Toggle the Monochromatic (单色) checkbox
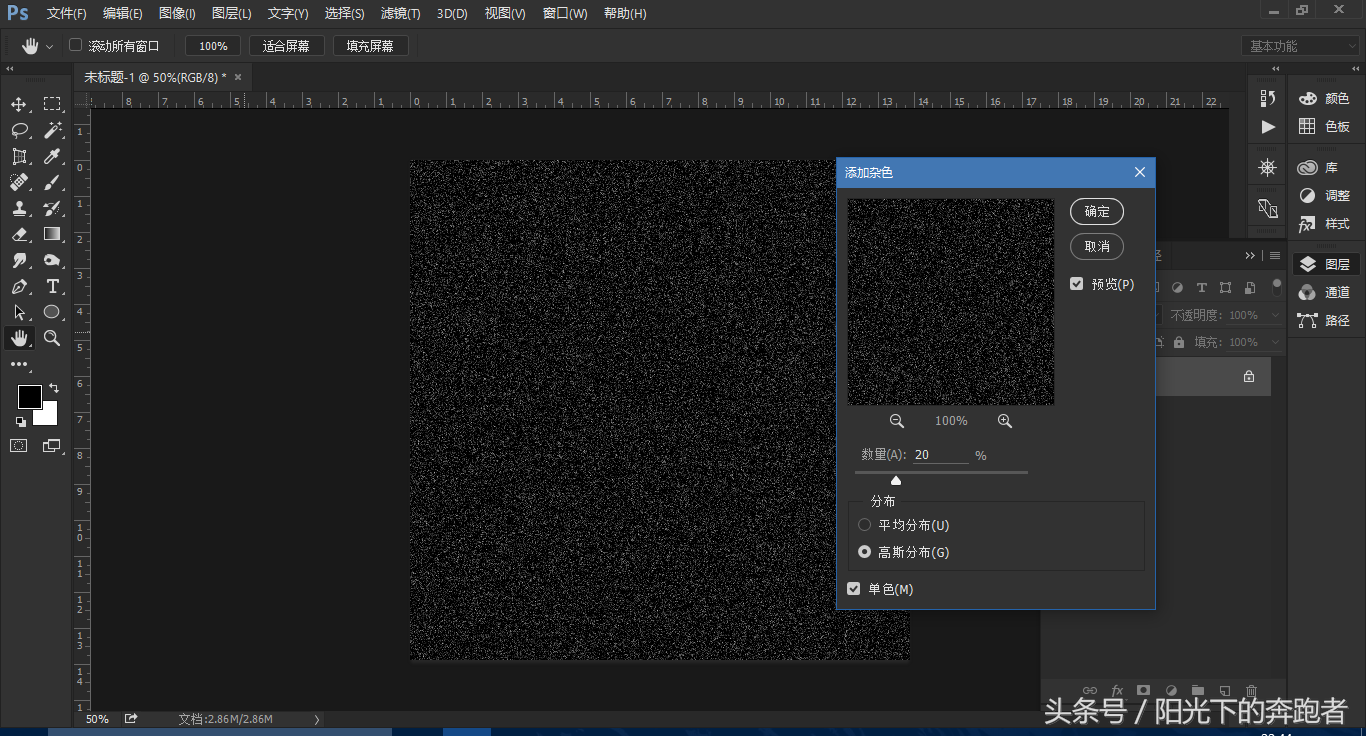The width and height of the screenshot is (1366, 736). click(854, 589)
